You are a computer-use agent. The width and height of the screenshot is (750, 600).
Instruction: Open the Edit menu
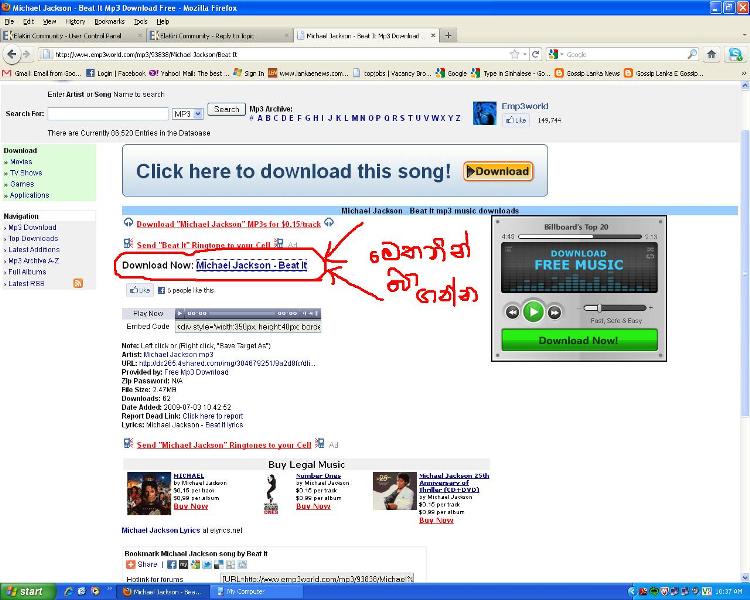coord(28,22)
